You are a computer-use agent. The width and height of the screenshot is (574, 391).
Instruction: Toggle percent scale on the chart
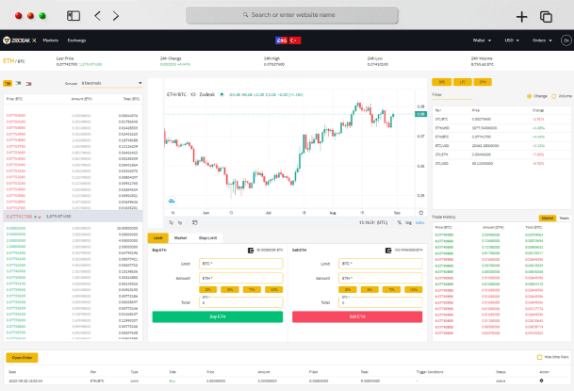[399, 223]
